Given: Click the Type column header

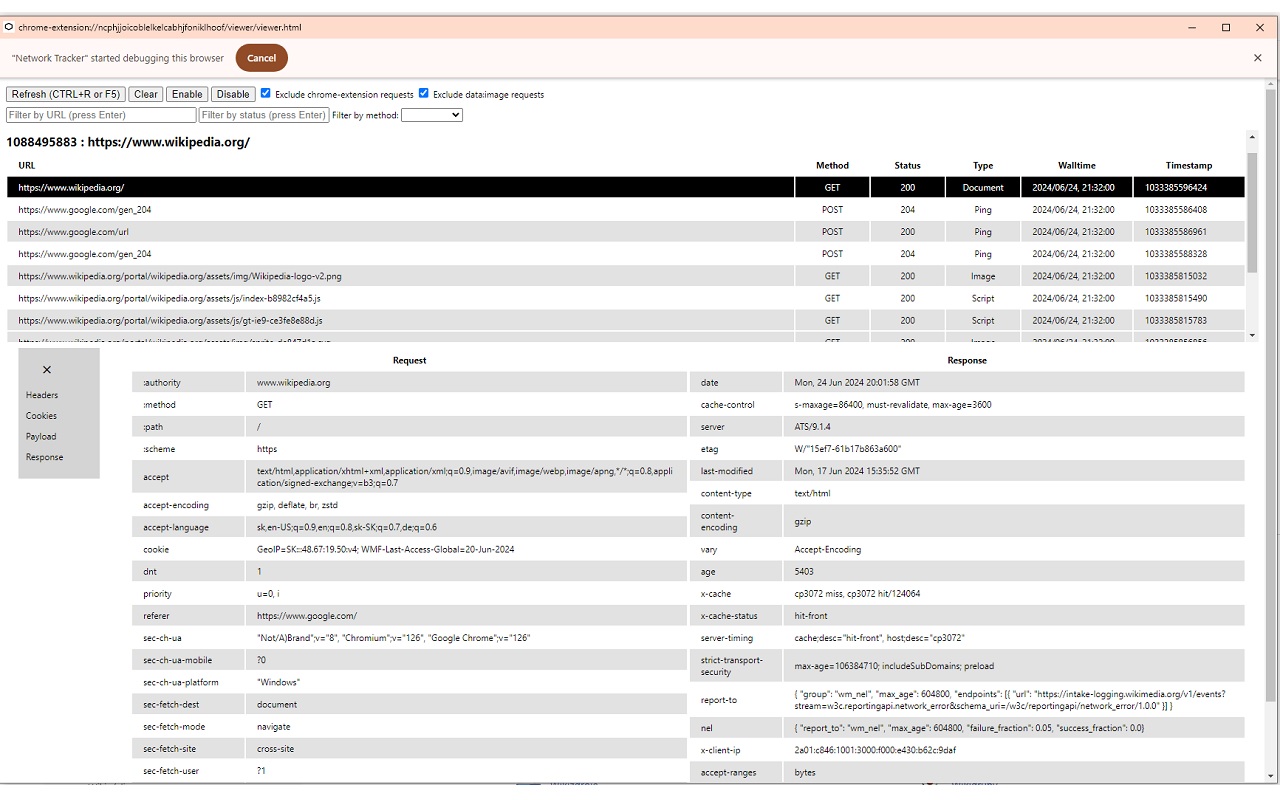Looking at the screenshot, I should [983, 165].
